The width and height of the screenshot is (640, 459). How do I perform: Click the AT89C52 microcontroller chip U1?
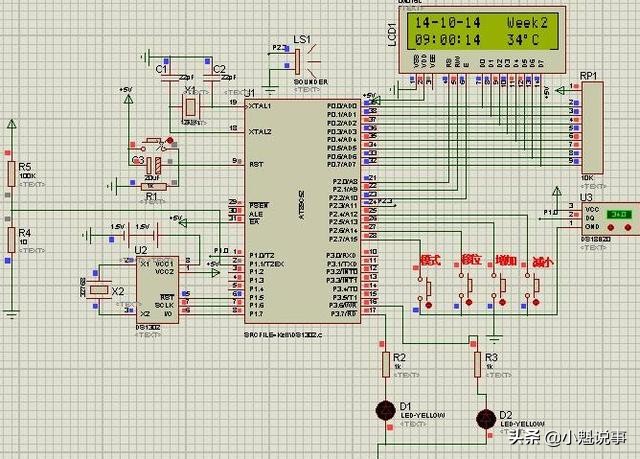click(302, 211)
